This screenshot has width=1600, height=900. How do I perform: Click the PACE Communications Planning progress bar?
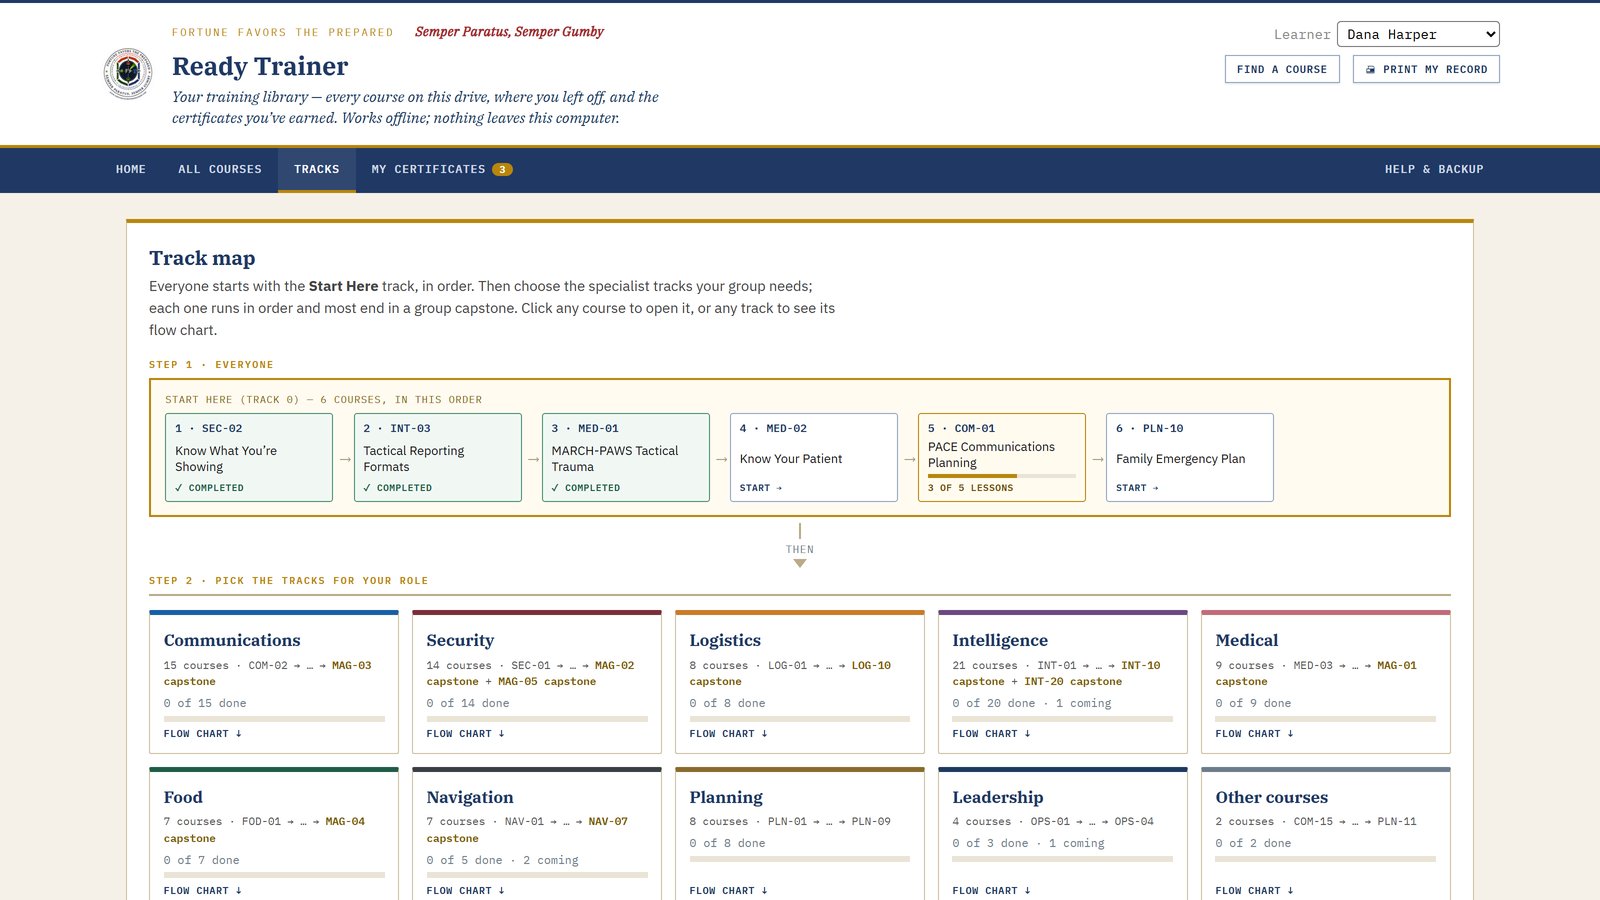1002,476
